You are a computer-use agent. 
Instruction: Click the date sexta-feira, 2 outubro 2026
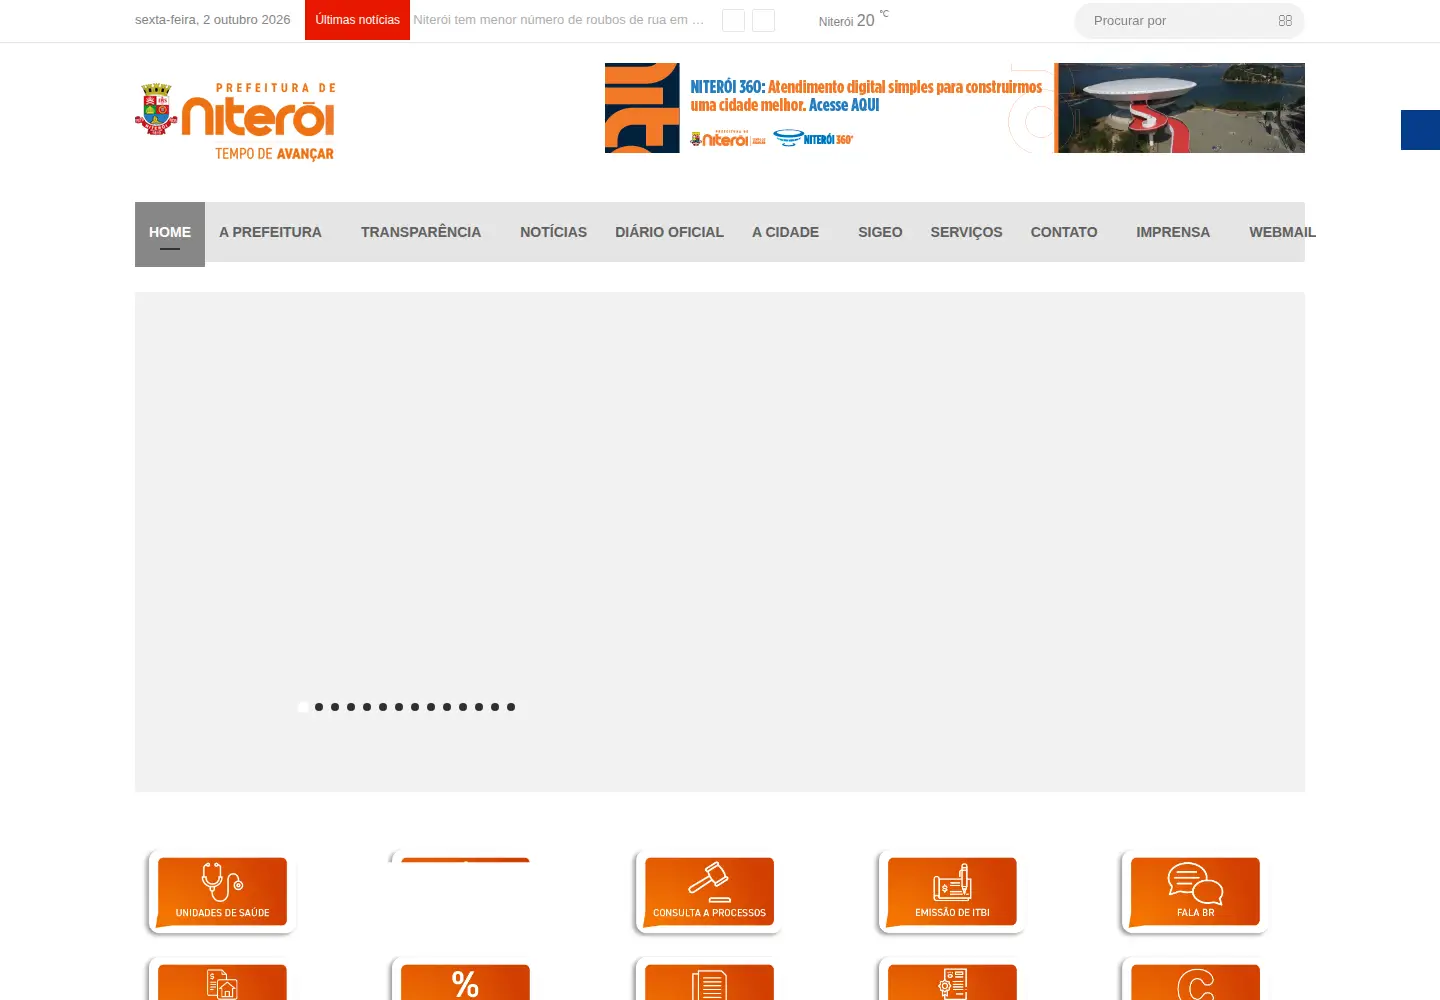point(213,20)
